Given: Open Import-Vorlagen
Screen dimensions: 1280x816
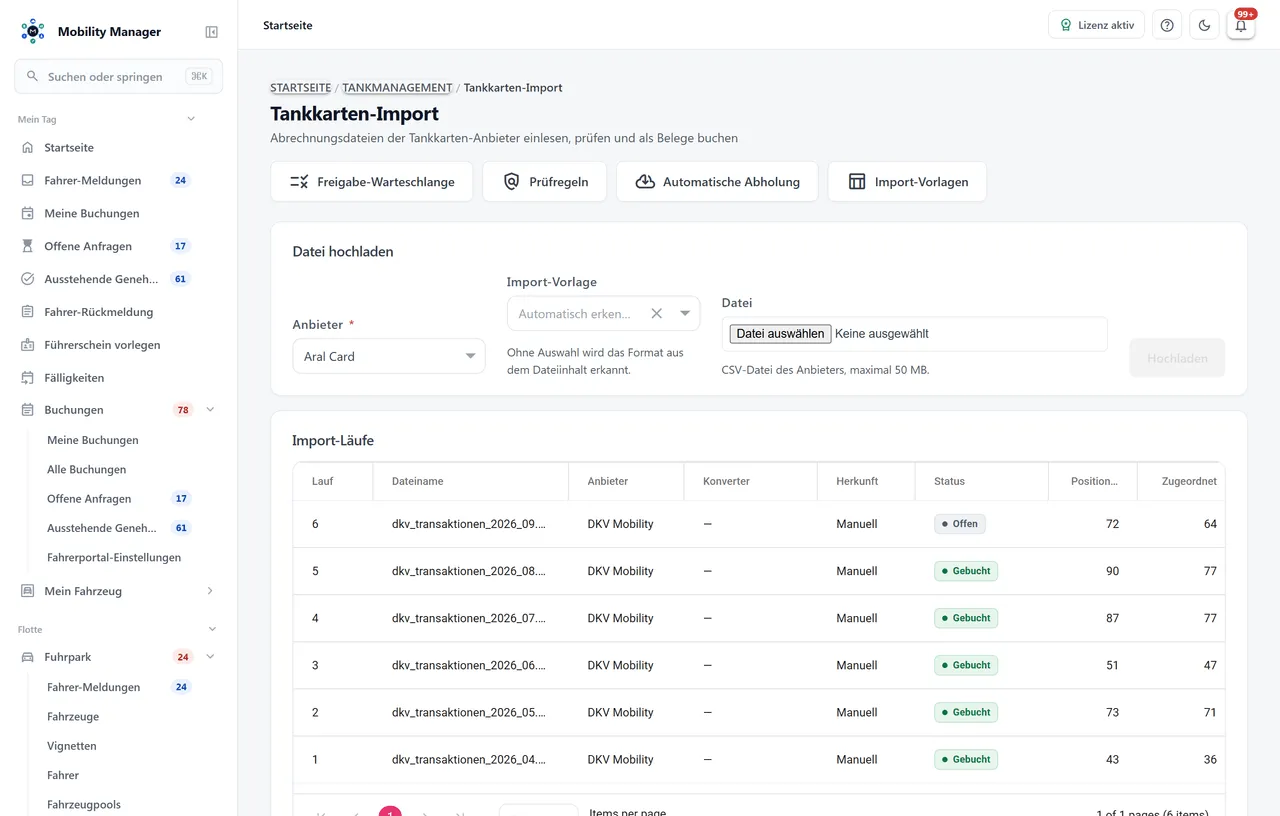Looking at the screenshot, I should 907,182.
